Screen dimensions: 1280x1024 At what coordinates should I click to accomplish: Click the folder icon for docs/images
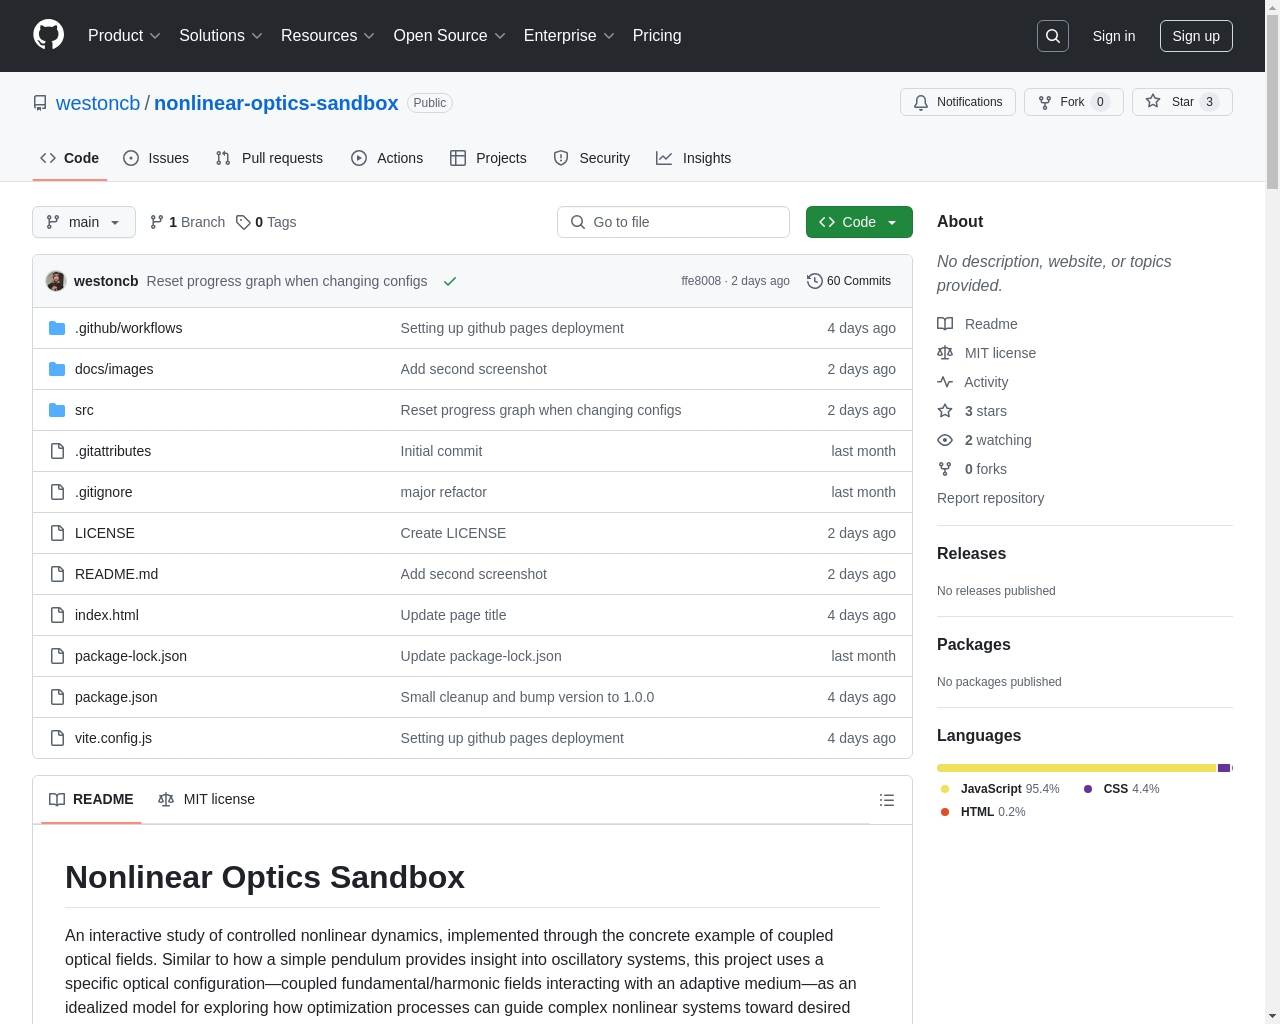[57, 369]
